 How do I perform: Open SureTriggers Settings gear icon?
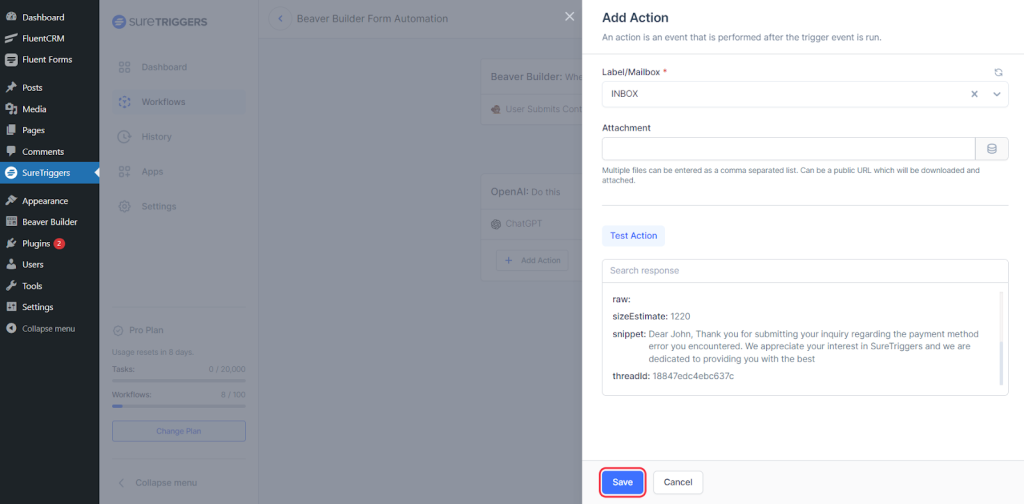[x=125, y=207]
